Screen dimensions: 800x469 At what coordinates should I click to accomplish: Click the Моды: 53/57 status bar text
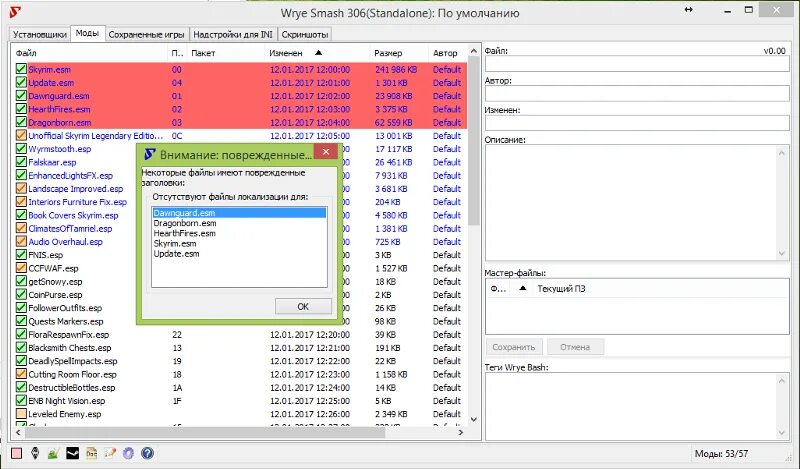(x=721, y=453)
